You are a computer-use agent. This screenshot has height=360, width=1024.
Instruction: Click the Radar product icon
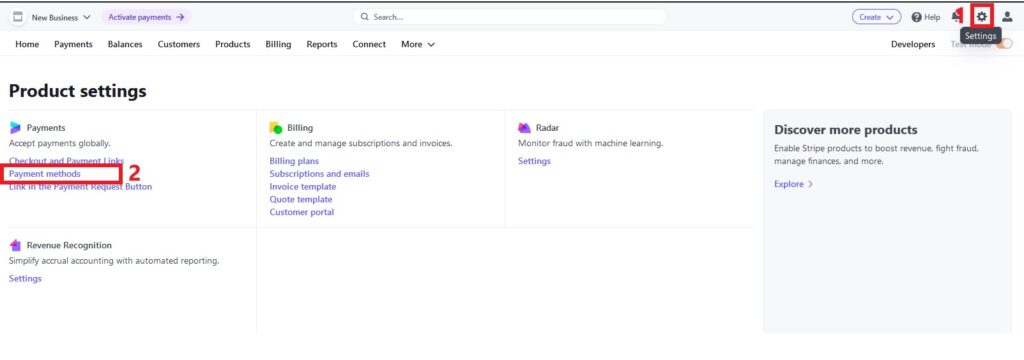524,128
